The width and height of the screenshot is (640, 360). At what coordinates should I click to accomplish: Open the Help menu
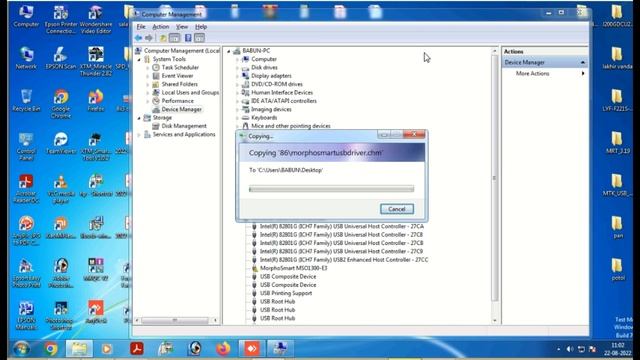pos(201,27)
